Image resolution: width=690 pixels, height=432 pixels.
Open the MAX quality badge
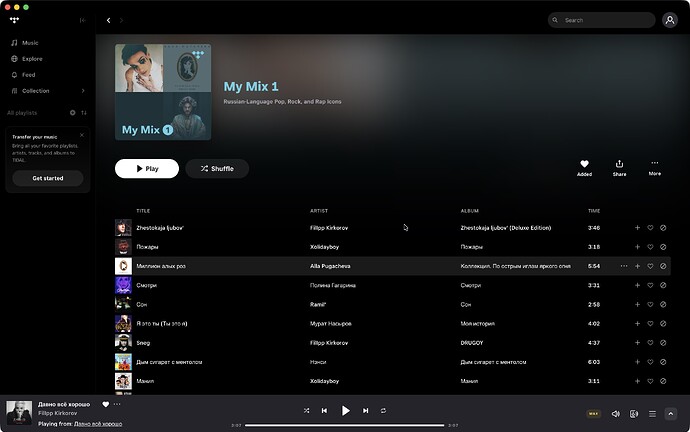pyautogui.click(x=593, y=414)
